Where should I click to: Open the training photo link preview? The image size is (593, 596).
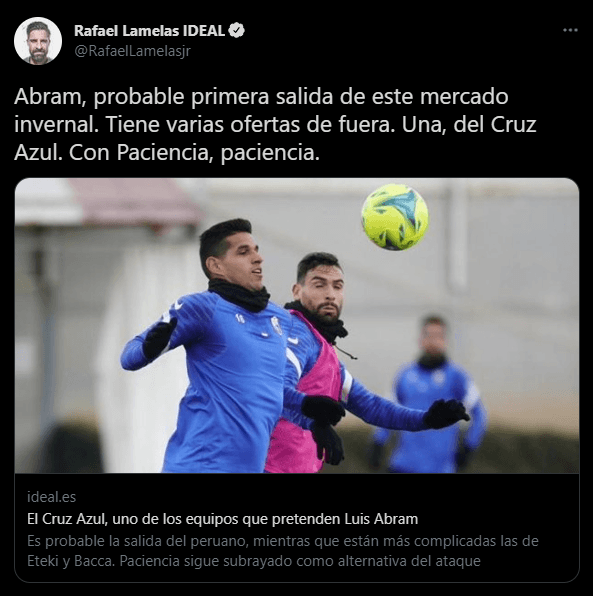click(x=297, y=325)
